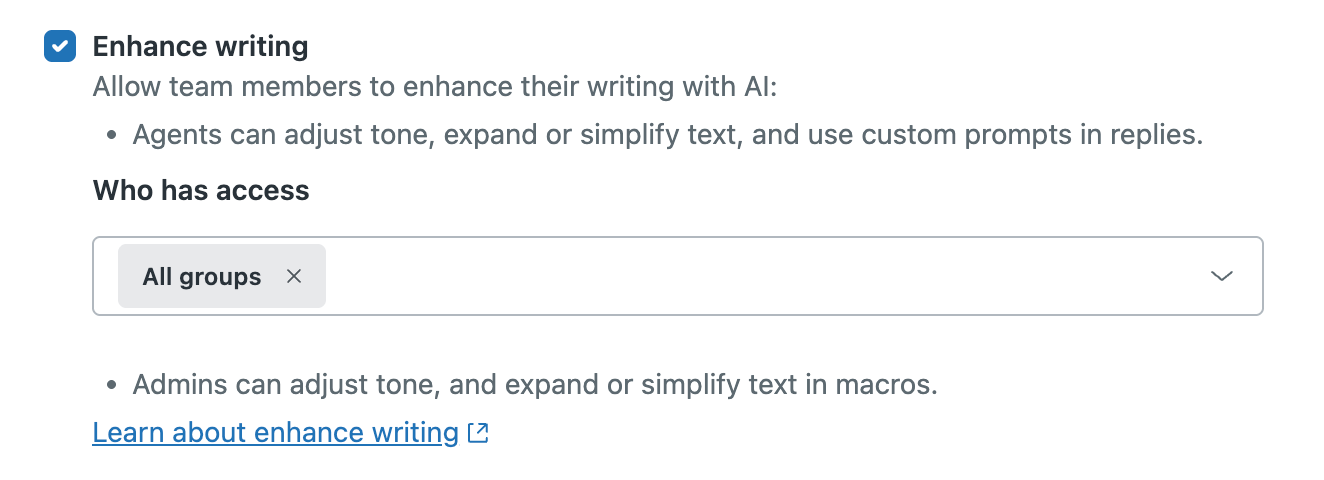This screenshot has width=1324, height=480.
Task: Click the word replies in the Agents line
Action: pyautogui.click(x=1154, y=135)
